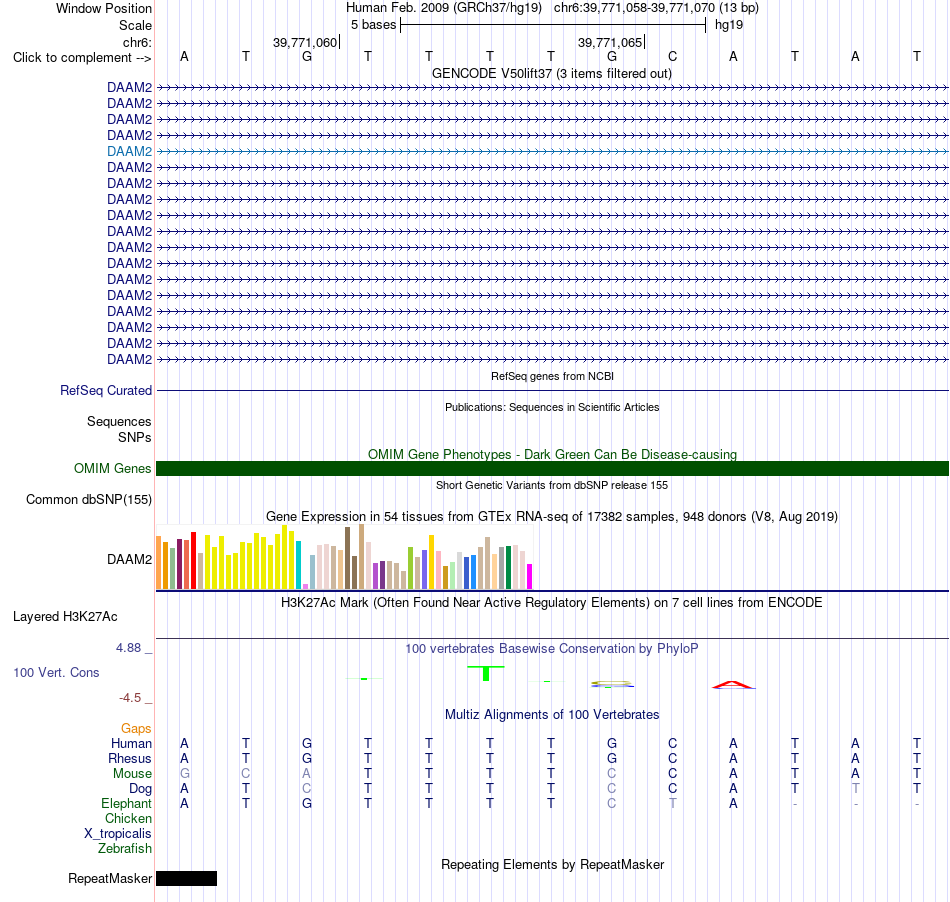
Task: Select the Mouse alignment row label
Action: [x=132, y=774]
